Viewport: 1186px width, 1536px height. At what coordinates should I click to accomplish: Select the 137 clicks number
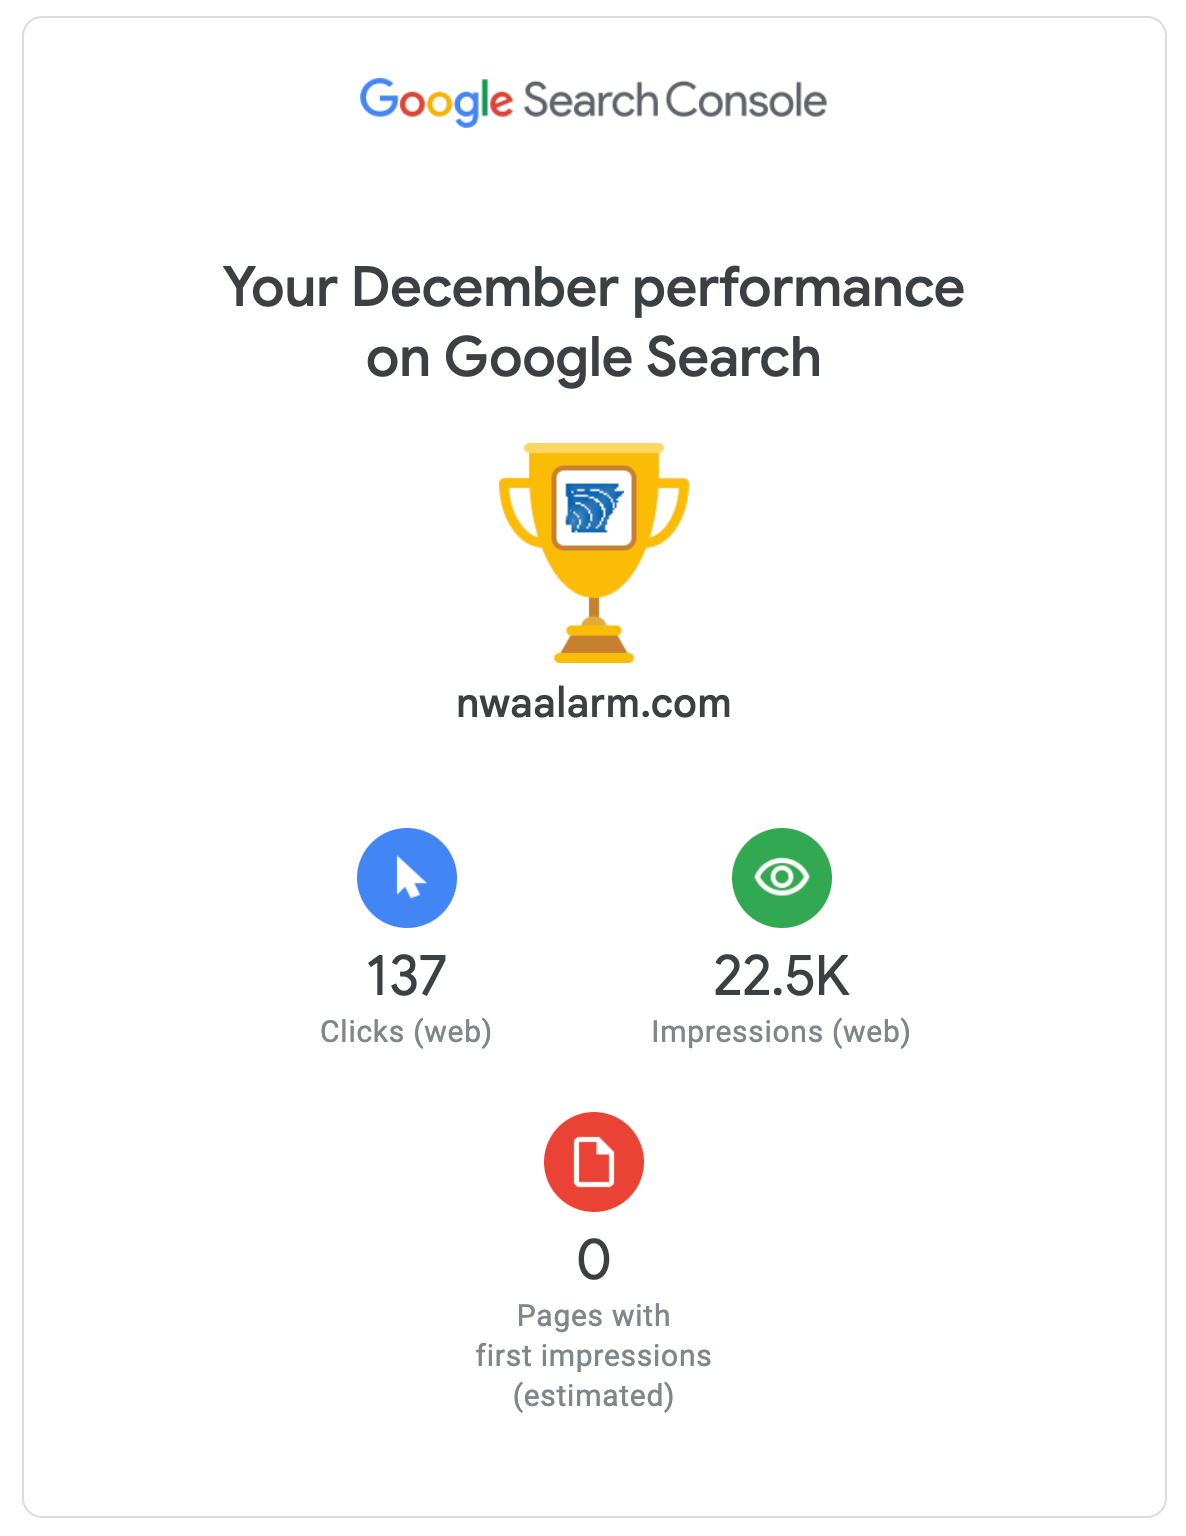[406, 976]
